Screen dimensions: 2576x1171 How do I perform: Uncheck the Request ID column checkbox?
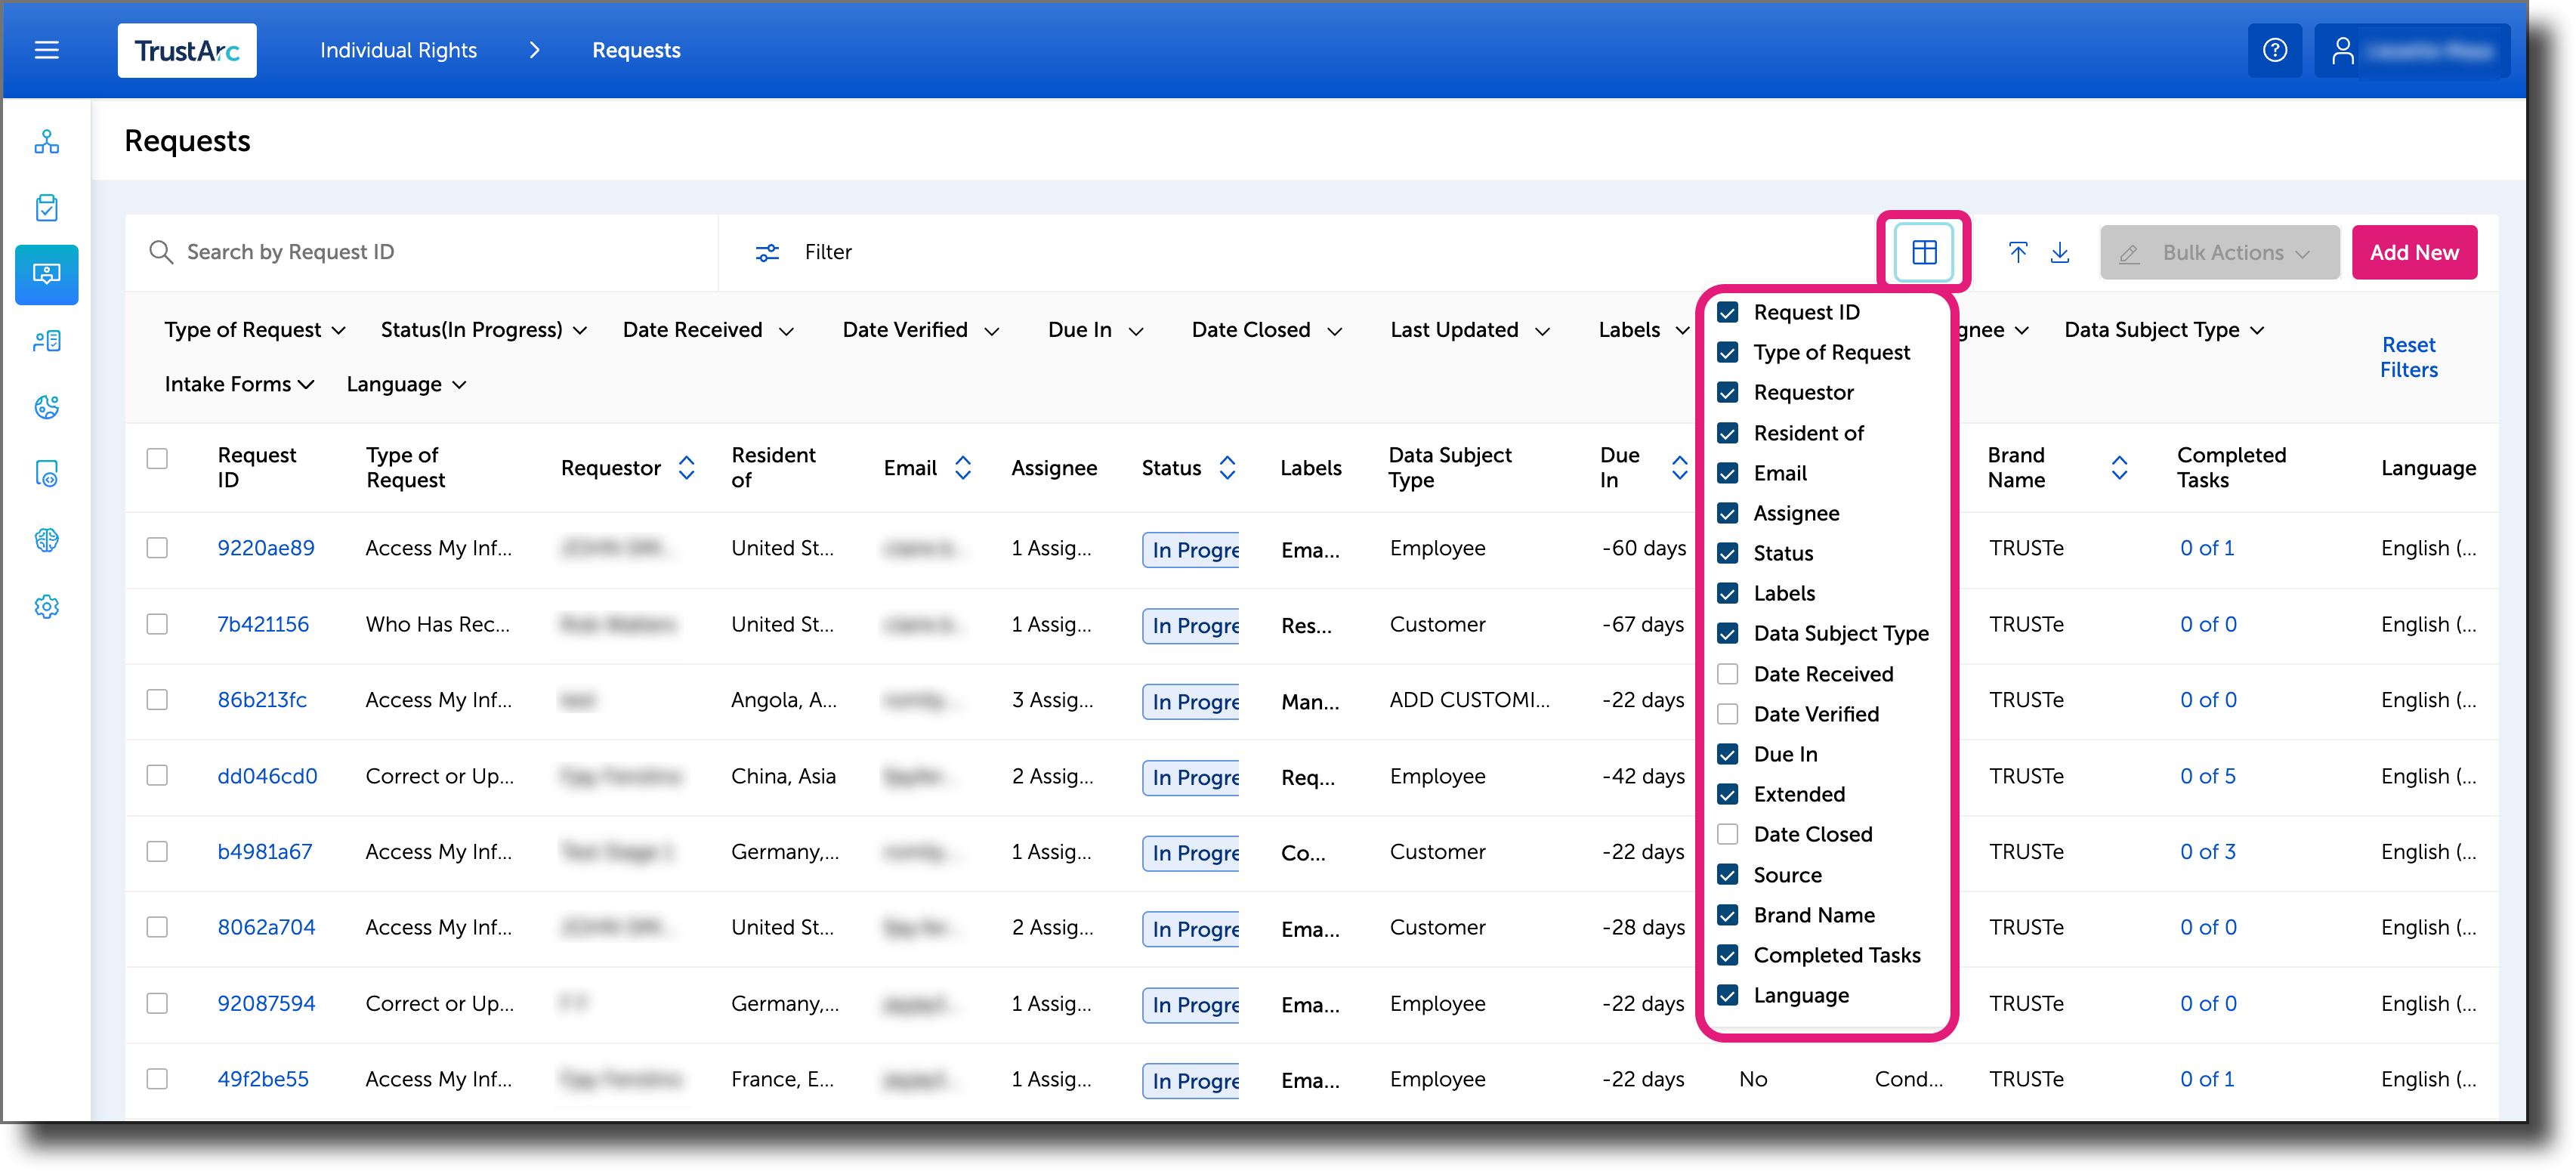pyautogui.click(x=1727, y=312)
